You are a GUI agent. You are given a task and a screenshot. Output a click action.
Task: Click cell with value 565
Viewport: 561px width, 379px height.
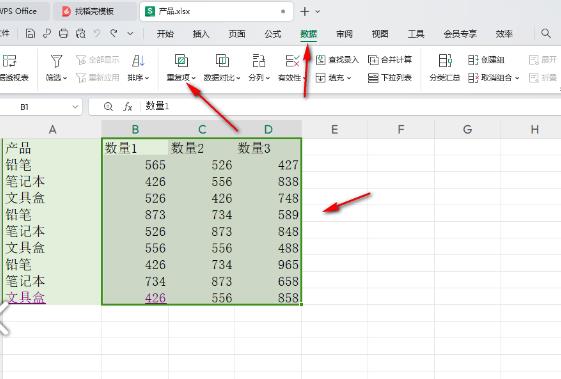pos(135,165)
